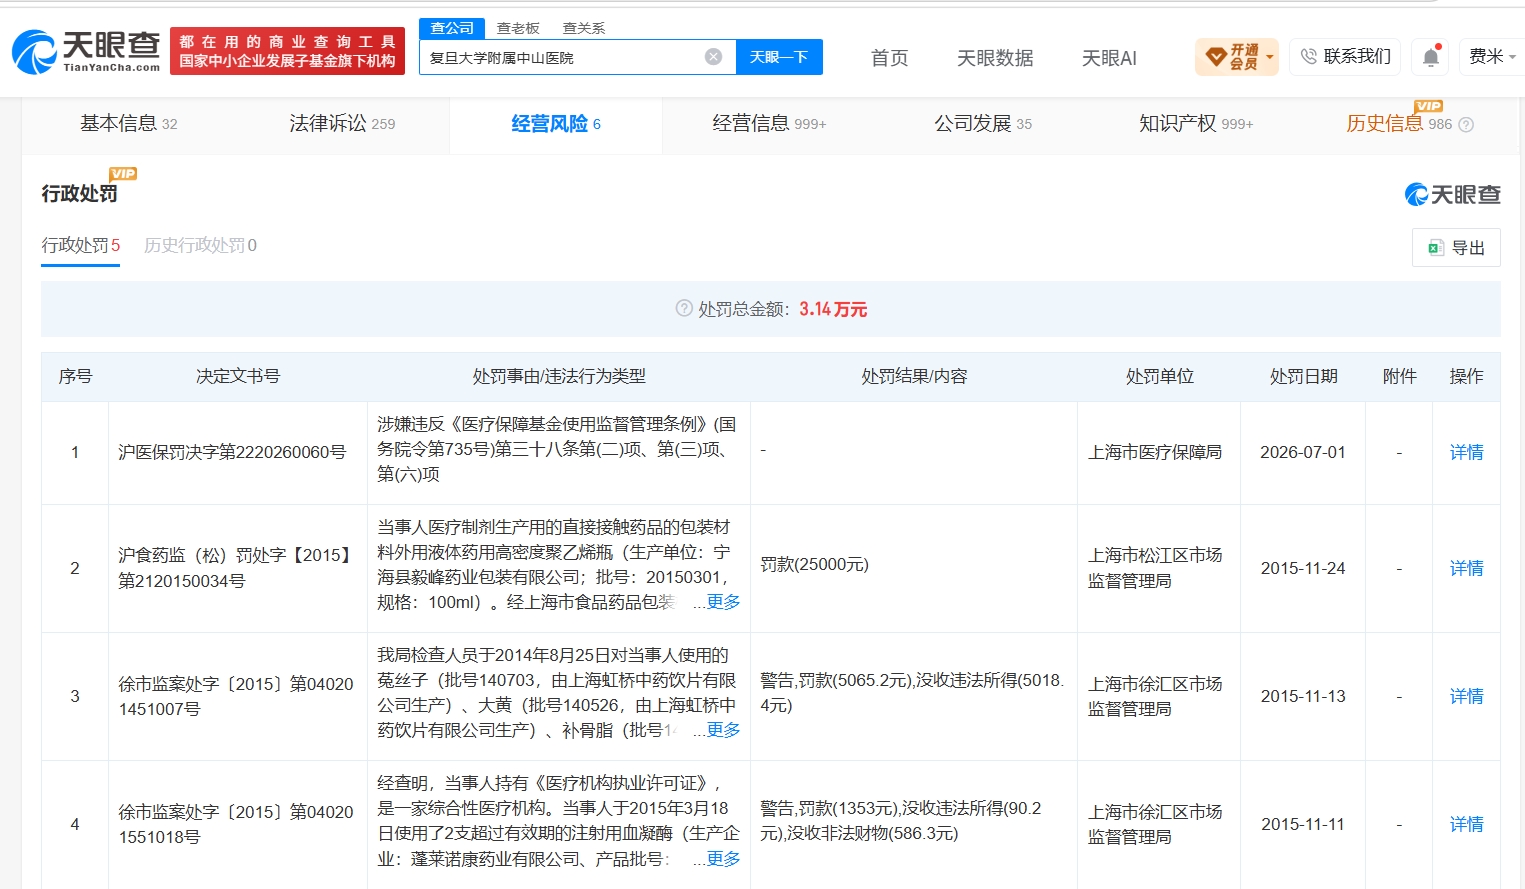Image resolution: width=1525 pixels, height=889 pixels.
Task: Clear the search box with X icon
Action: 713,57
